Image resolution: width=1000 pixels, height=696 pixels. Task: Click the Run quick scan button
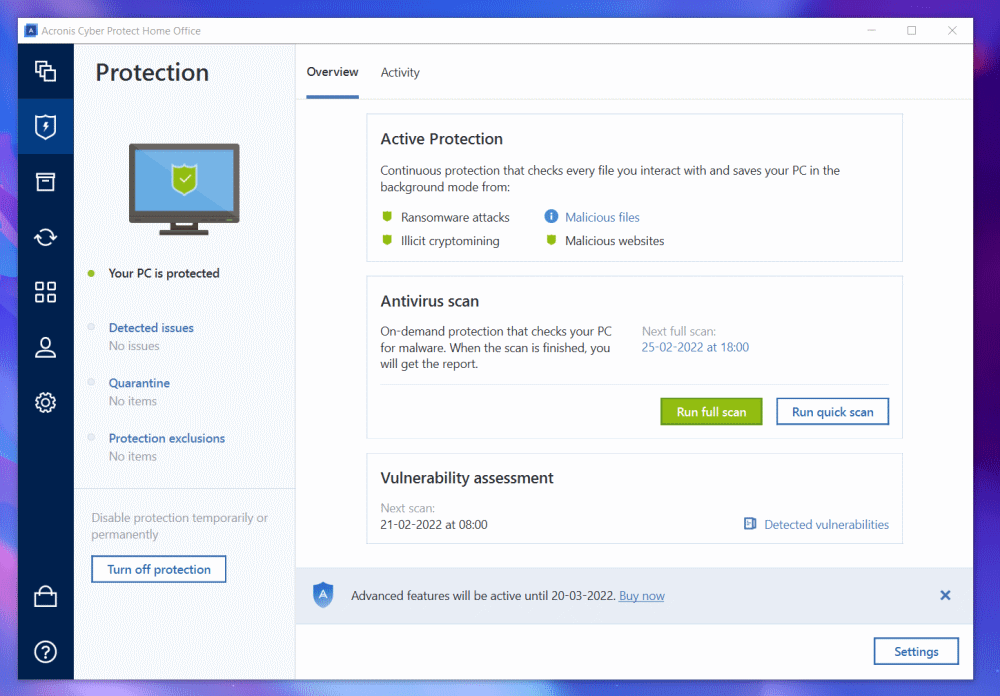(x=832, y=412)
